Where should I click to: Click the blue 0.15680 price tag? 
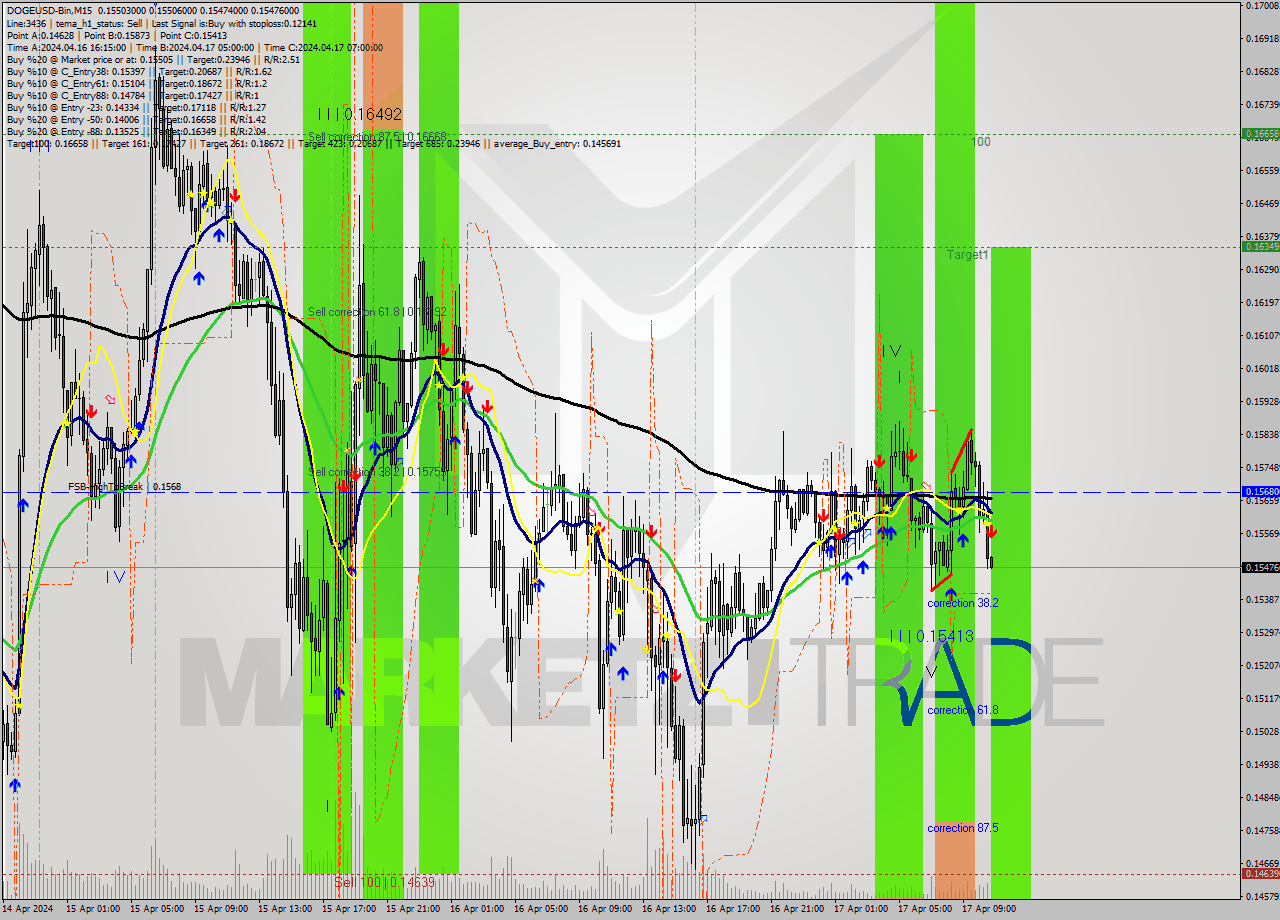(x=1260, y=492)
